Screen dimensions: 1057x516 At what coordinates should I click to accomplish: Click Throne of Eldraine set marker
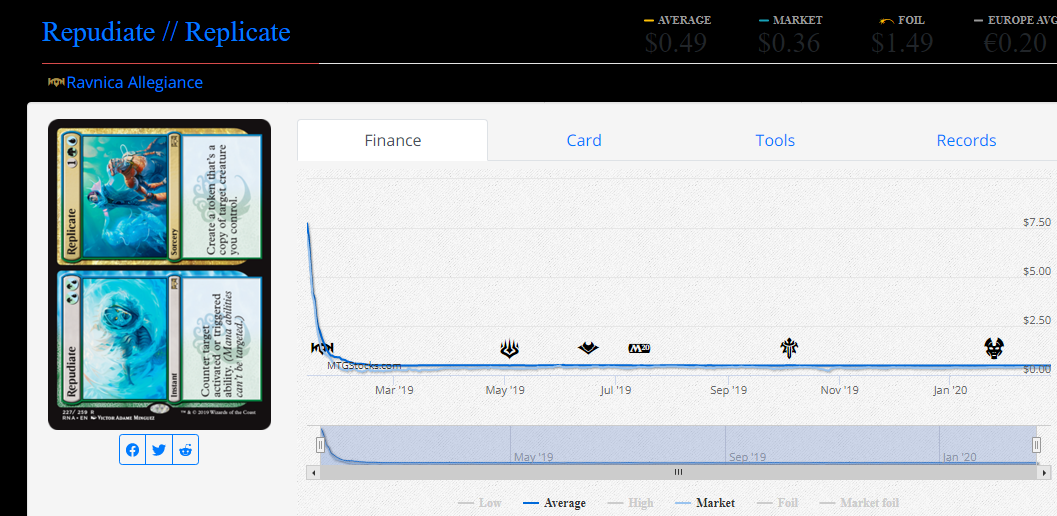(x=789, y=349)
